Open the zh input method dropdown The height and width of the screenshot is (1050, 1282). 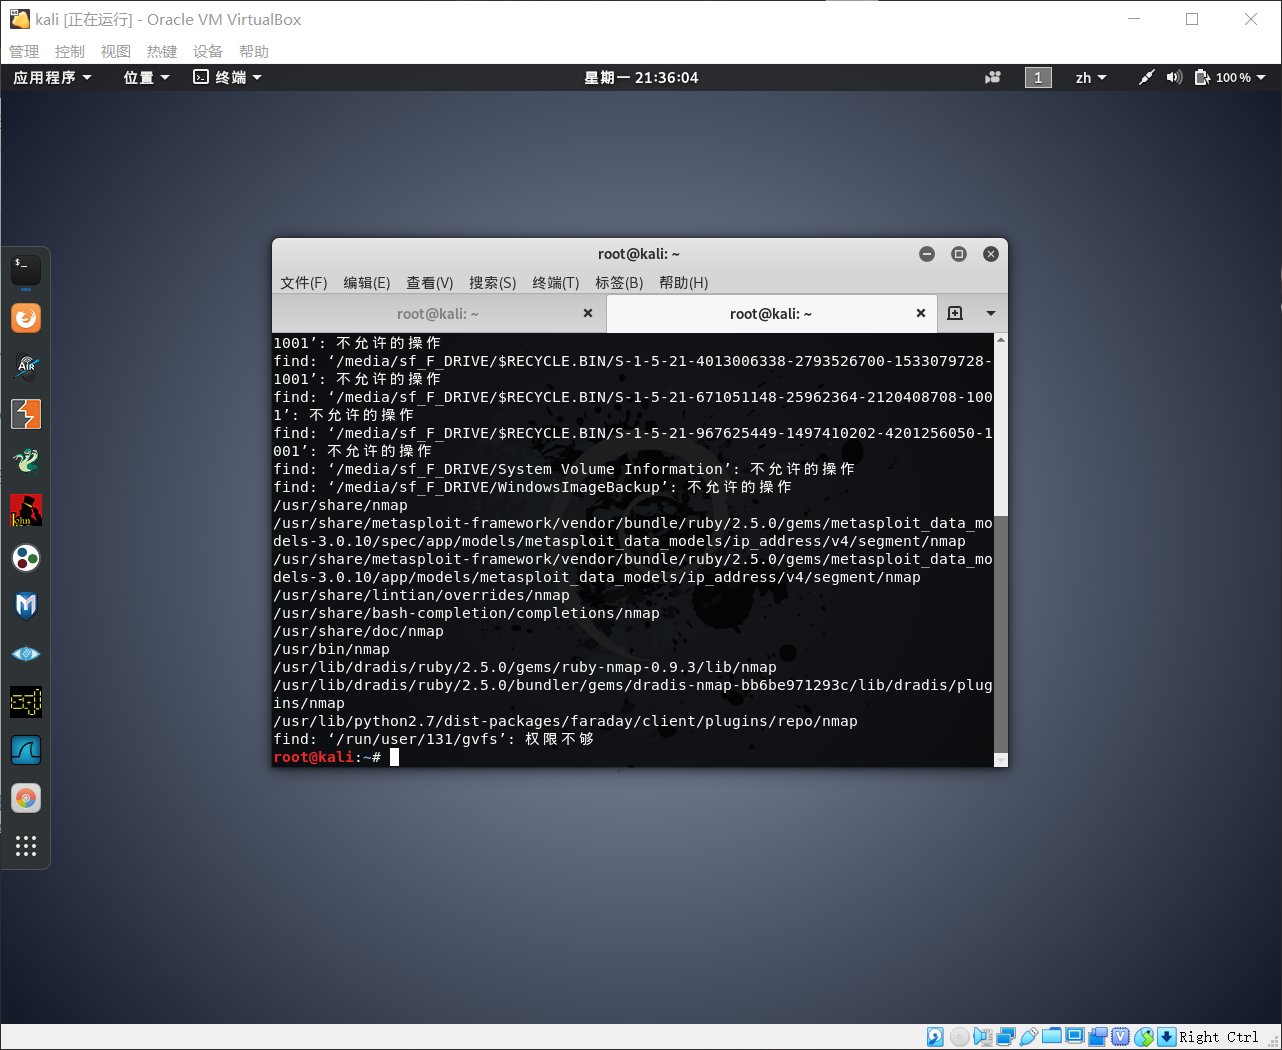[x=1091, y=77]
